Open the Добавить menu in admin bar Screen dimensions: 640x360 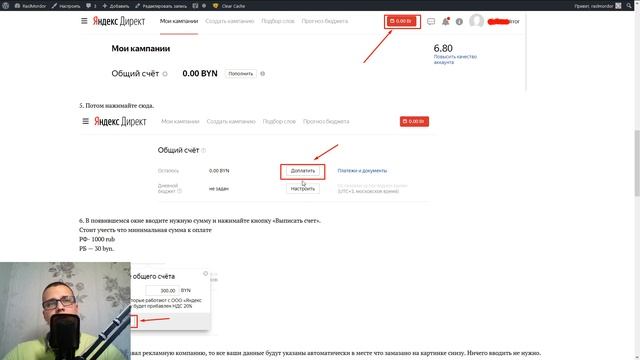tap(116, 6)
